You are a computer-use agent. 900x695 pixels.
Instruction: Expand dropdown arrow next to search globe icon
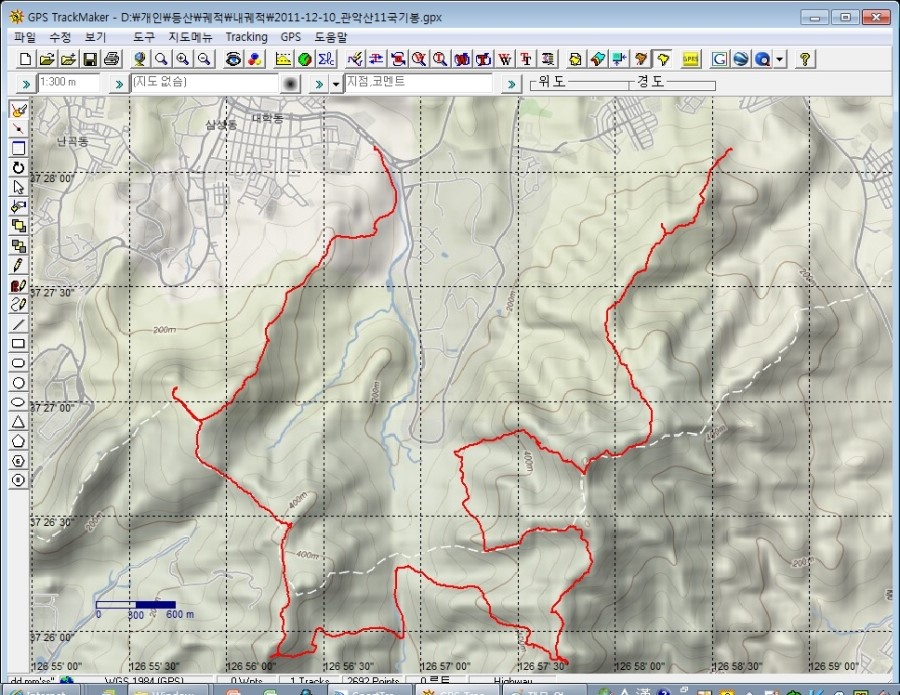(780, 59)
